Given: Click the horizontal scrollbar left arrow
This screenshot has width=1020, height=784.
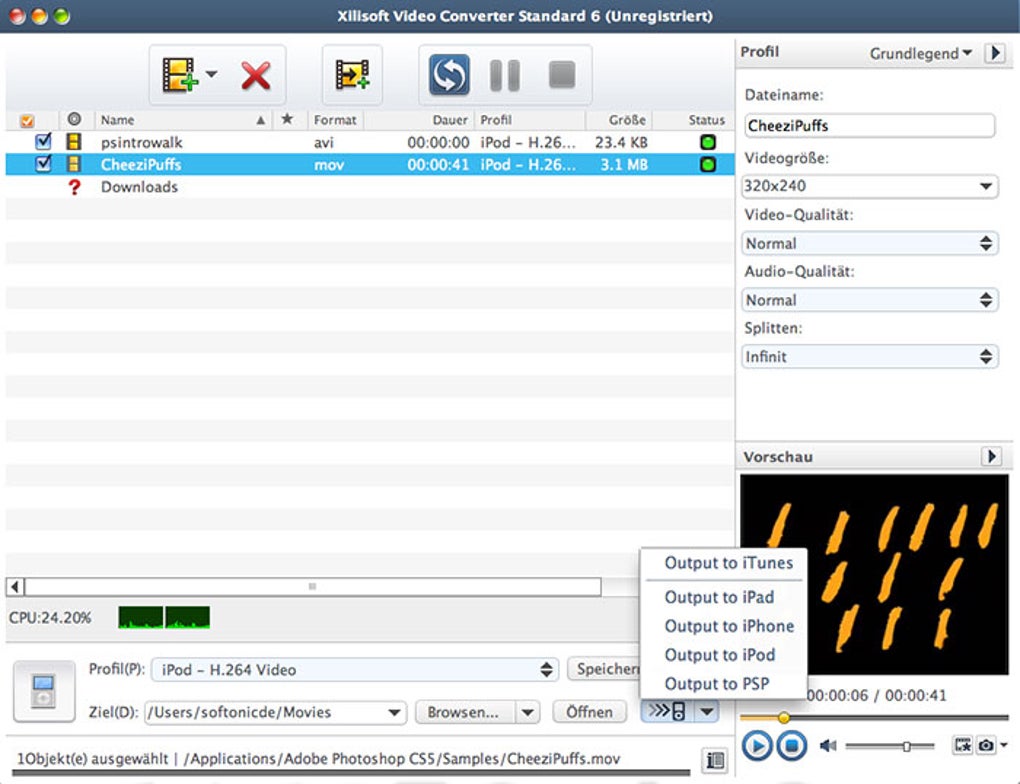Looking at the screenshot, I should tap(15, 587).
